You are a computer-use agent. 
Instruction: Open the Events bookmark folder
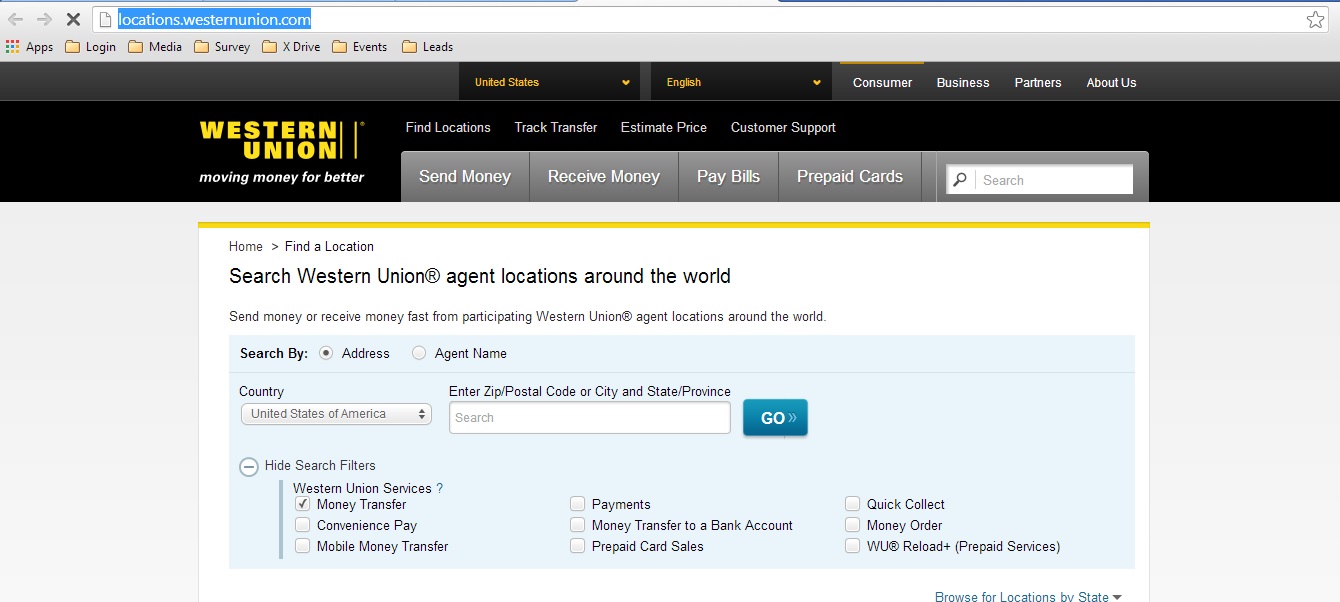tap(360, 47)
